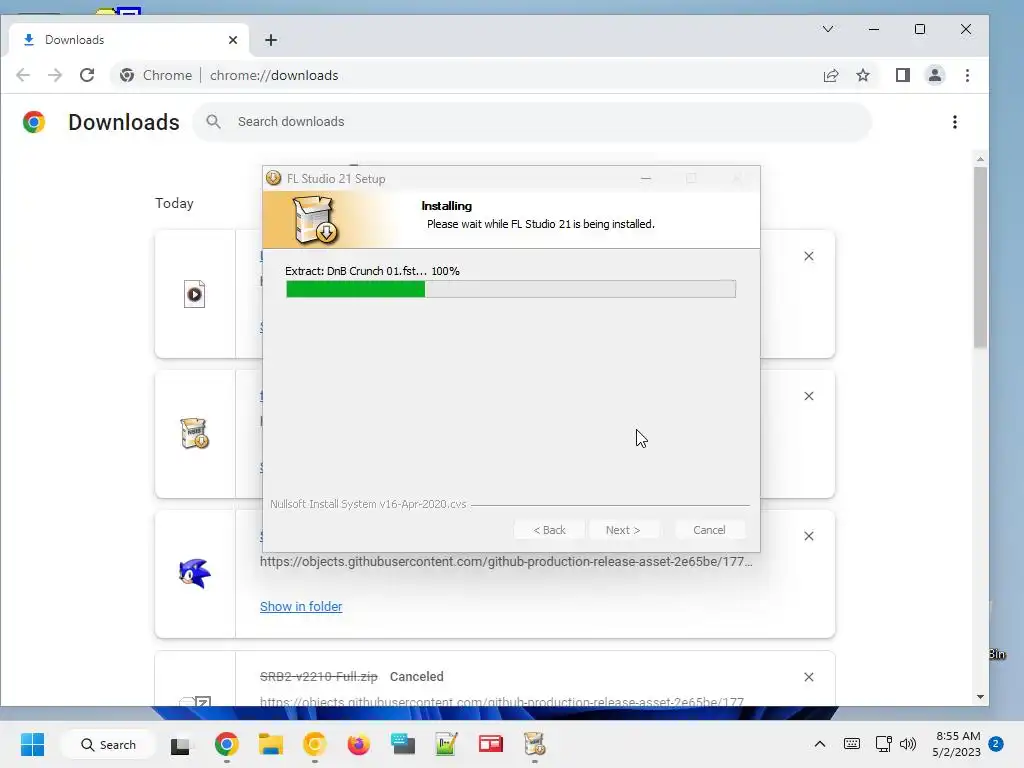Open Task View on taskbar

pyautogui.click(x=180, y=744)
